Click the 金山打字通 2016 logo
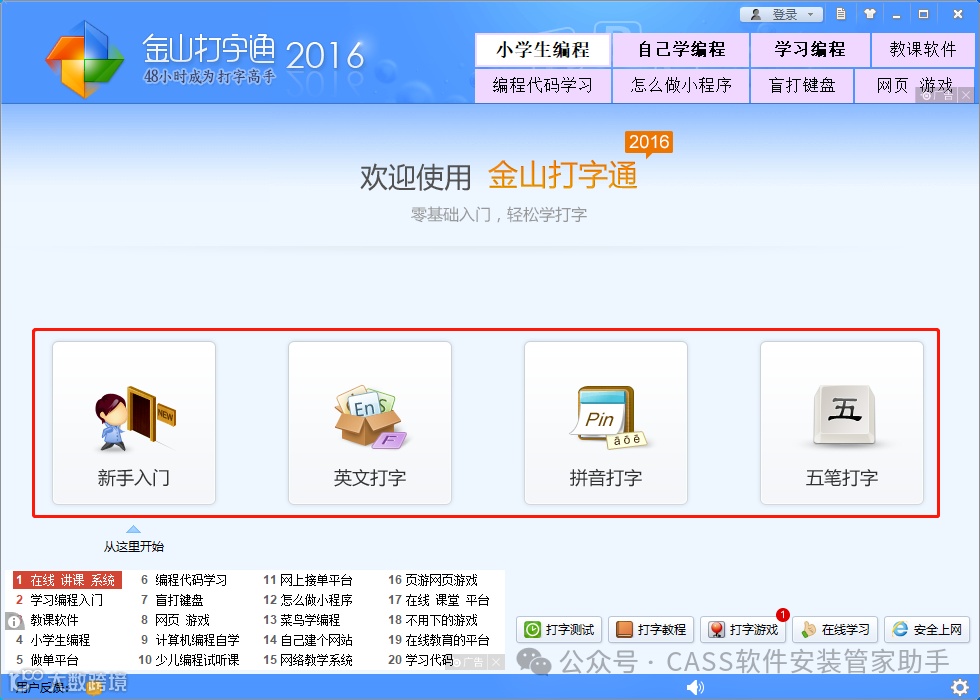 click(x=205, y=59)
